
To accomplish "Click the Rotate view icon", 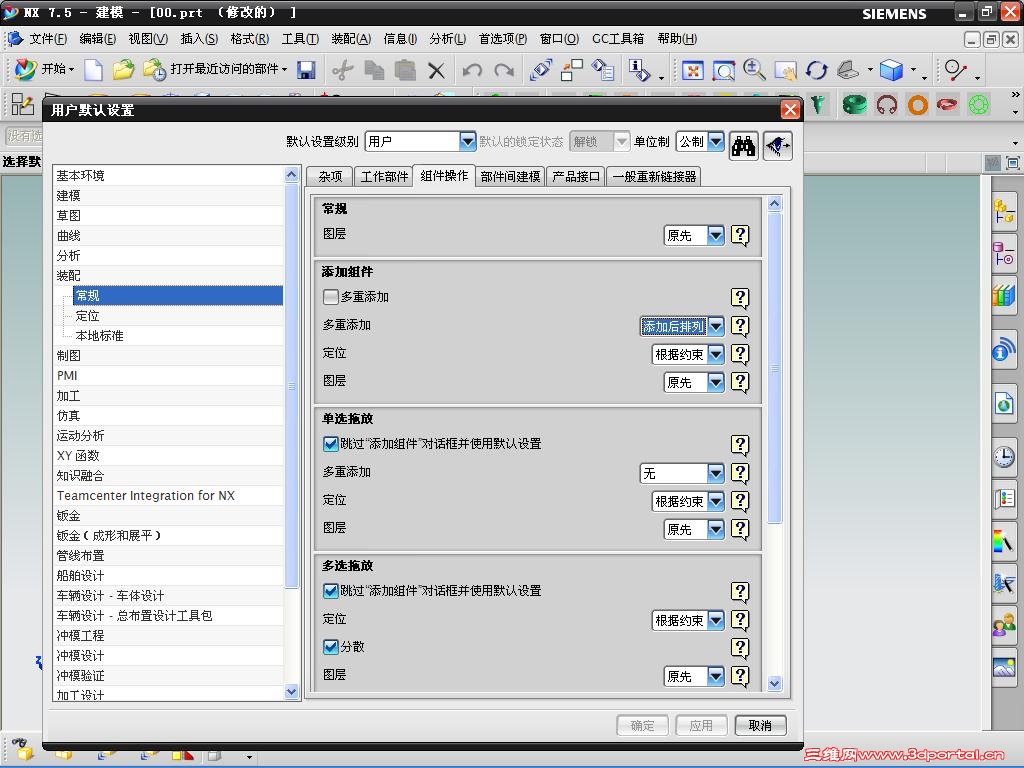I will pyautogui.click(x=816, y=69).
